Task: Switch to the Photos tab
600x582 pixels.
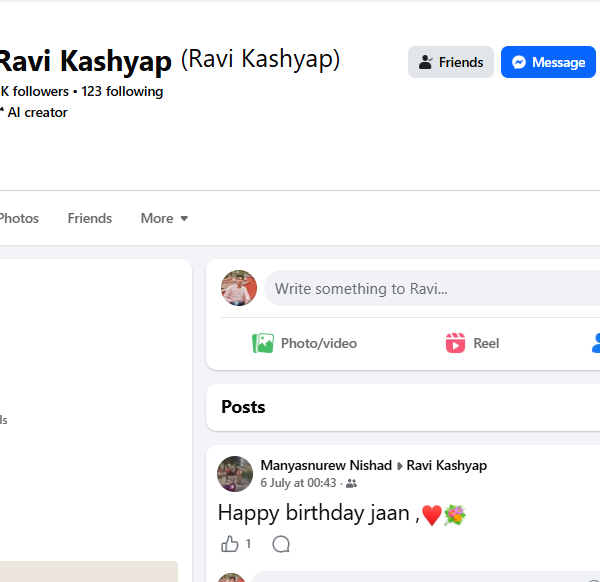Action: click(19, 218)
